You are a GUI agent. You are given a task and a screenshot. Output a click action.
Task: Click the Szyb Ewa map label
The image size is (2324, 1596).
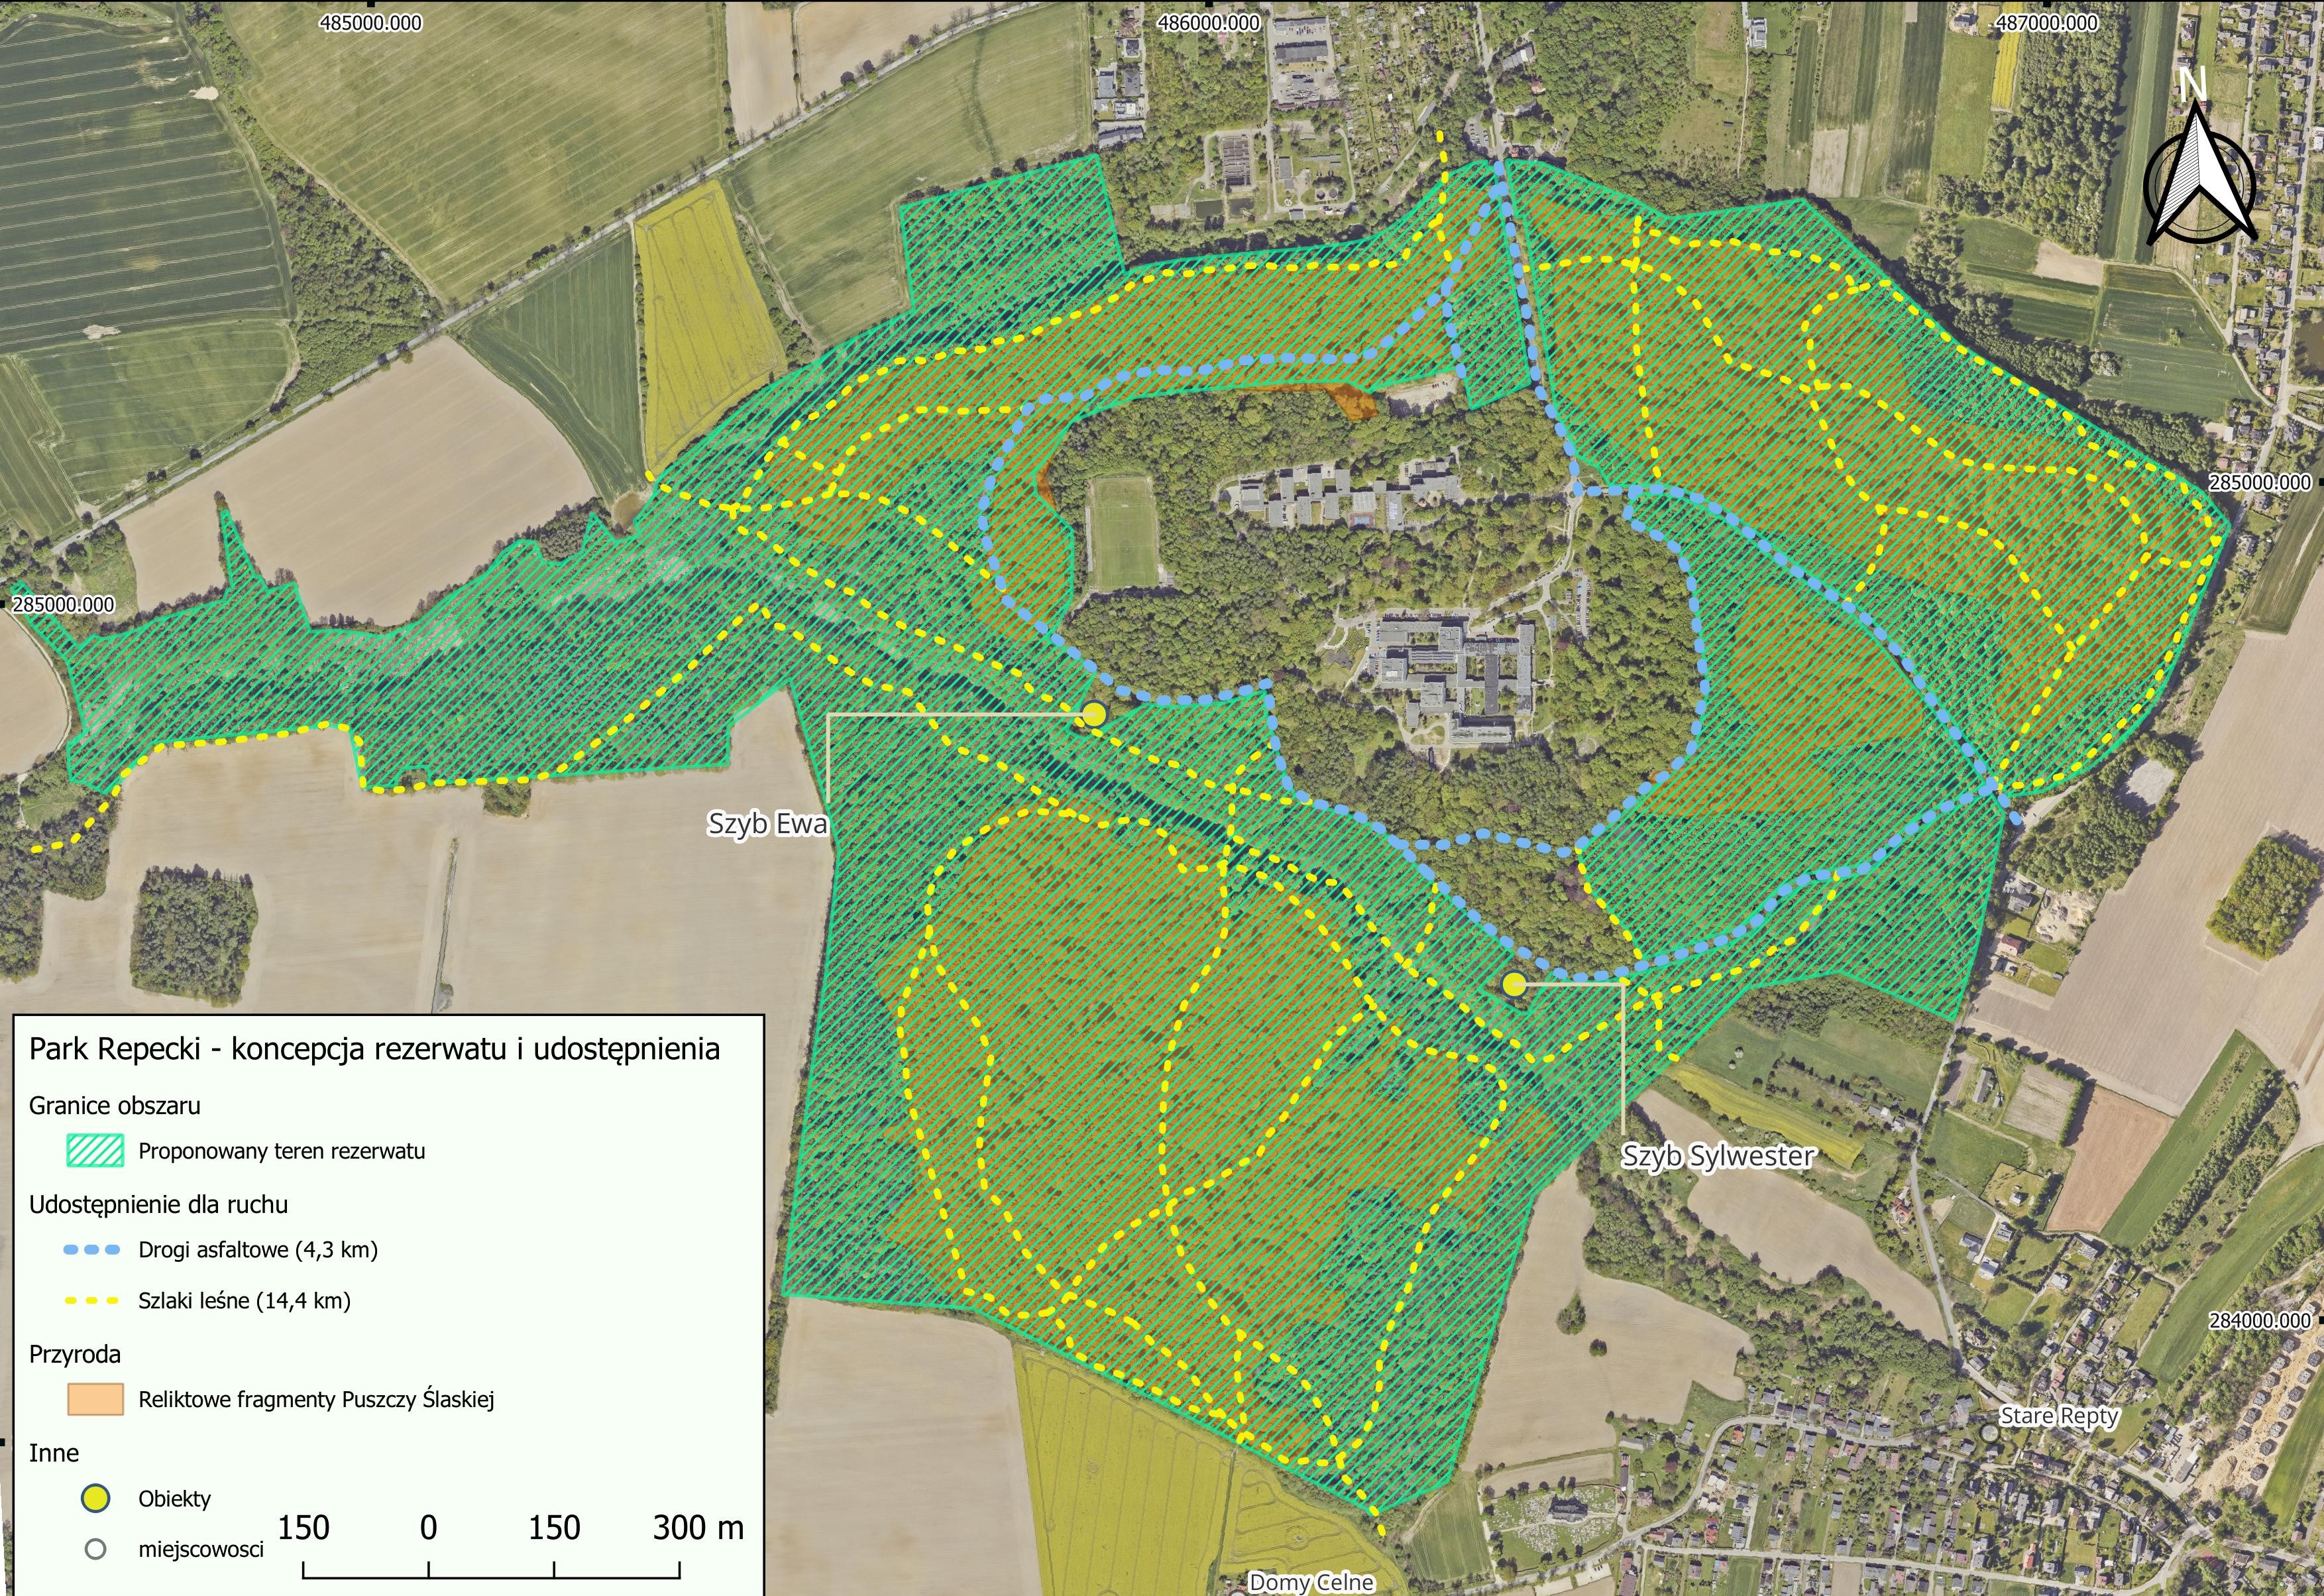click(x=767, y=824)
